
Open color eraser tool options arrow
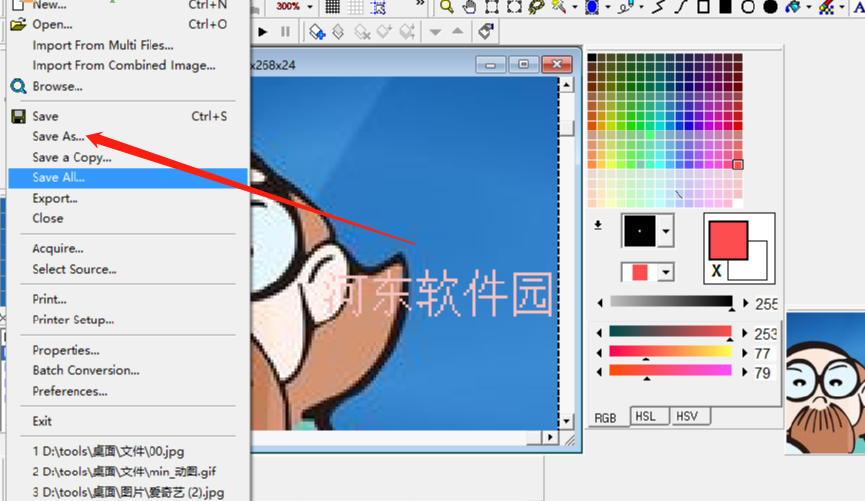pos(842,7)
